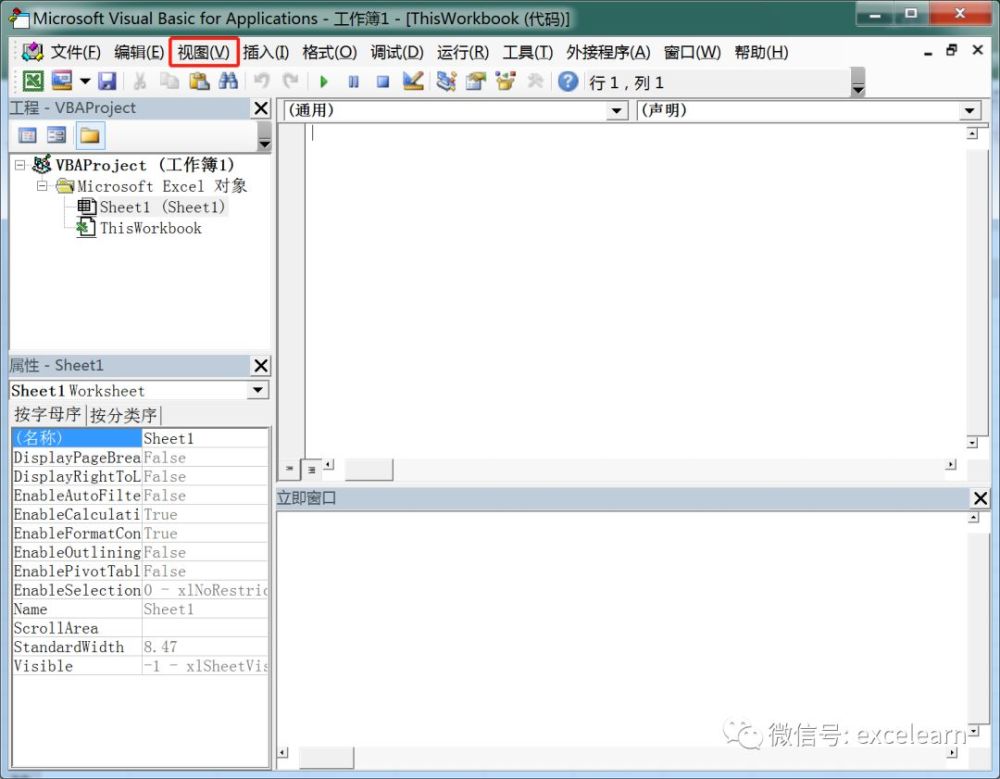Click the code editor text area

pos(636,290)
